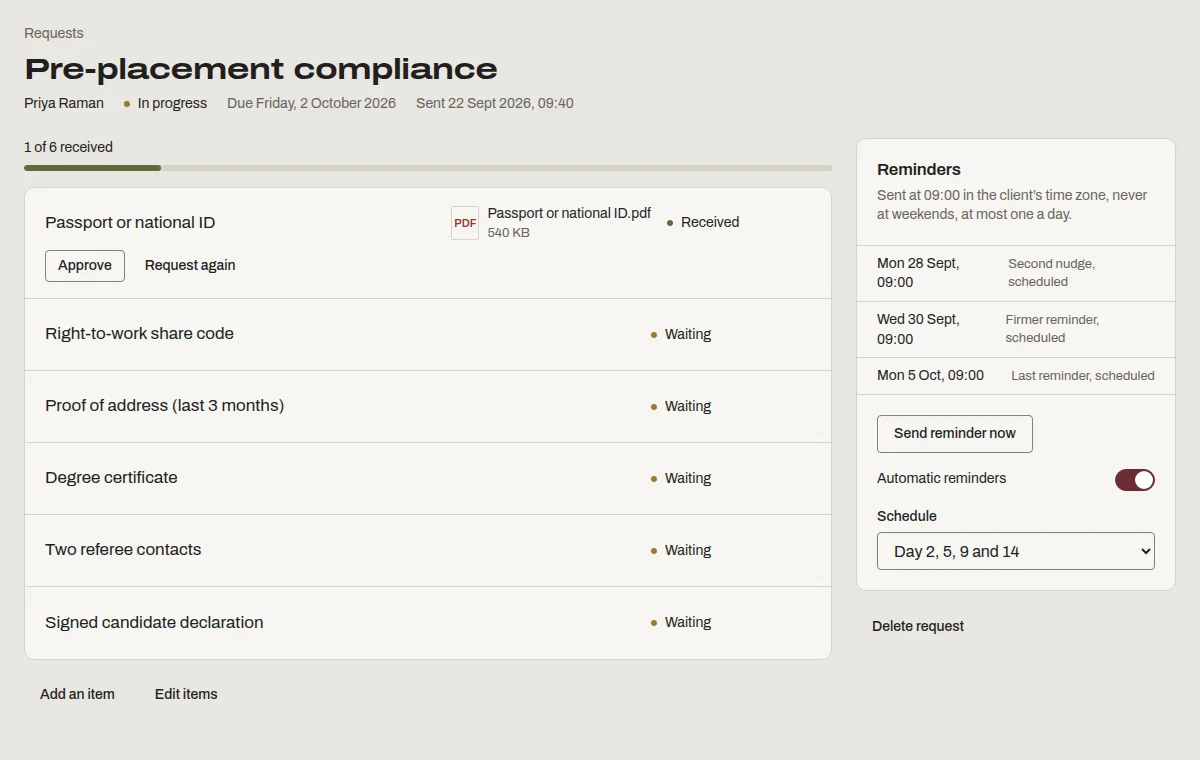1200x760 pixels.
Task: Select Degree certificate item
Action: (x=428, y=478)
